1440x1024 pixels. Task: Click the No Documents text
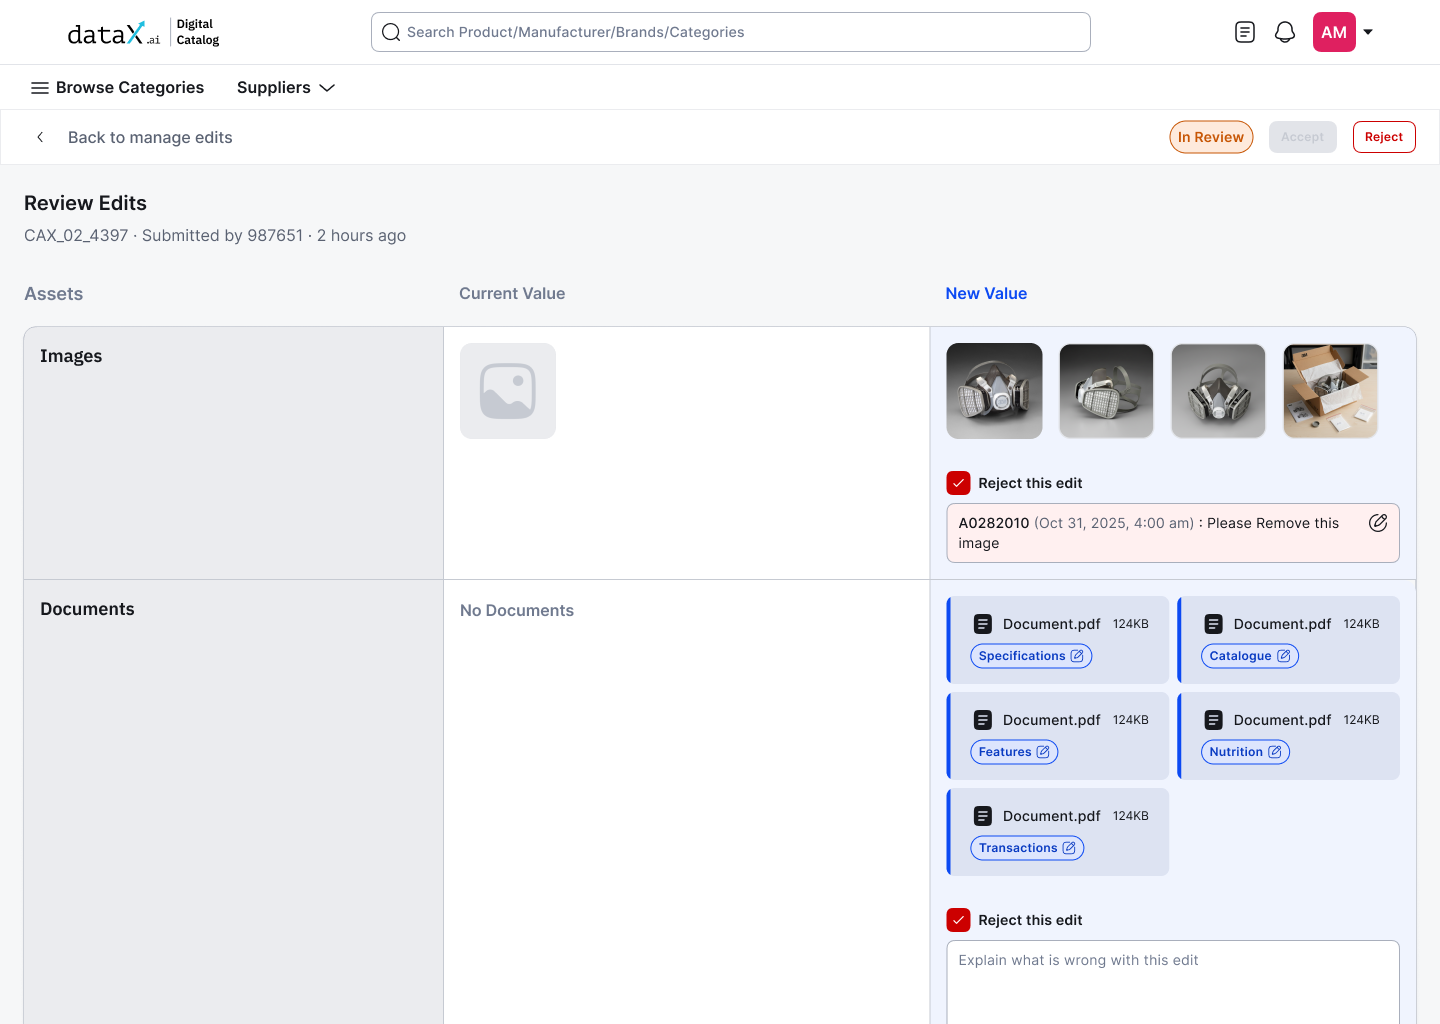tap(517, 610)
